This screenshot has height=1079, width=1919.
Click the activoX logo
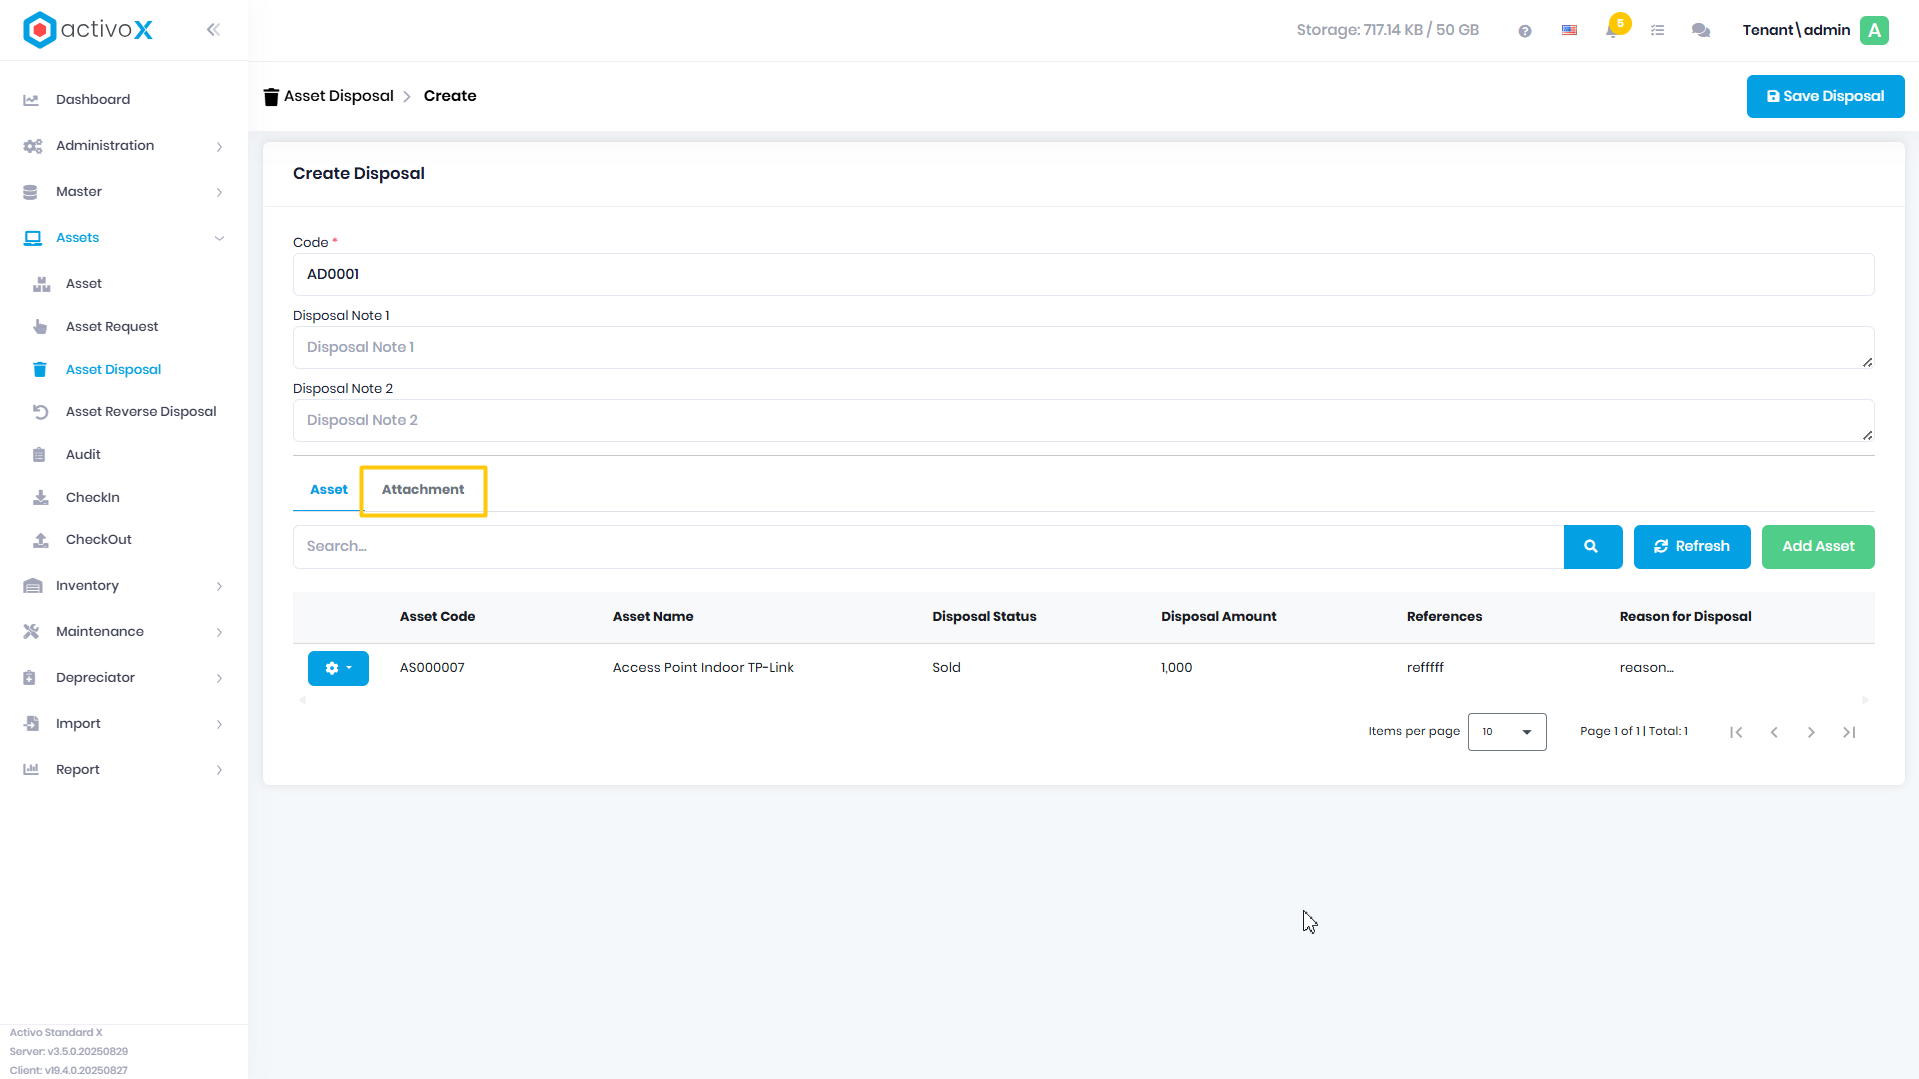coord(88,30)
